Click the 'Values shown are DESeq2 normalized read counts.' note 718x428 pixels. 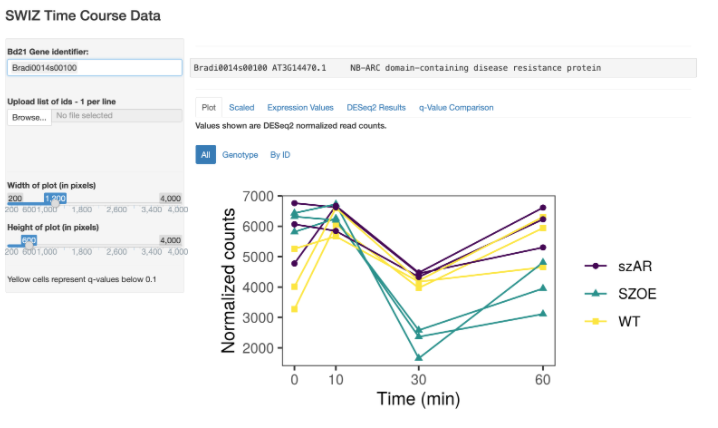point(291,125)
